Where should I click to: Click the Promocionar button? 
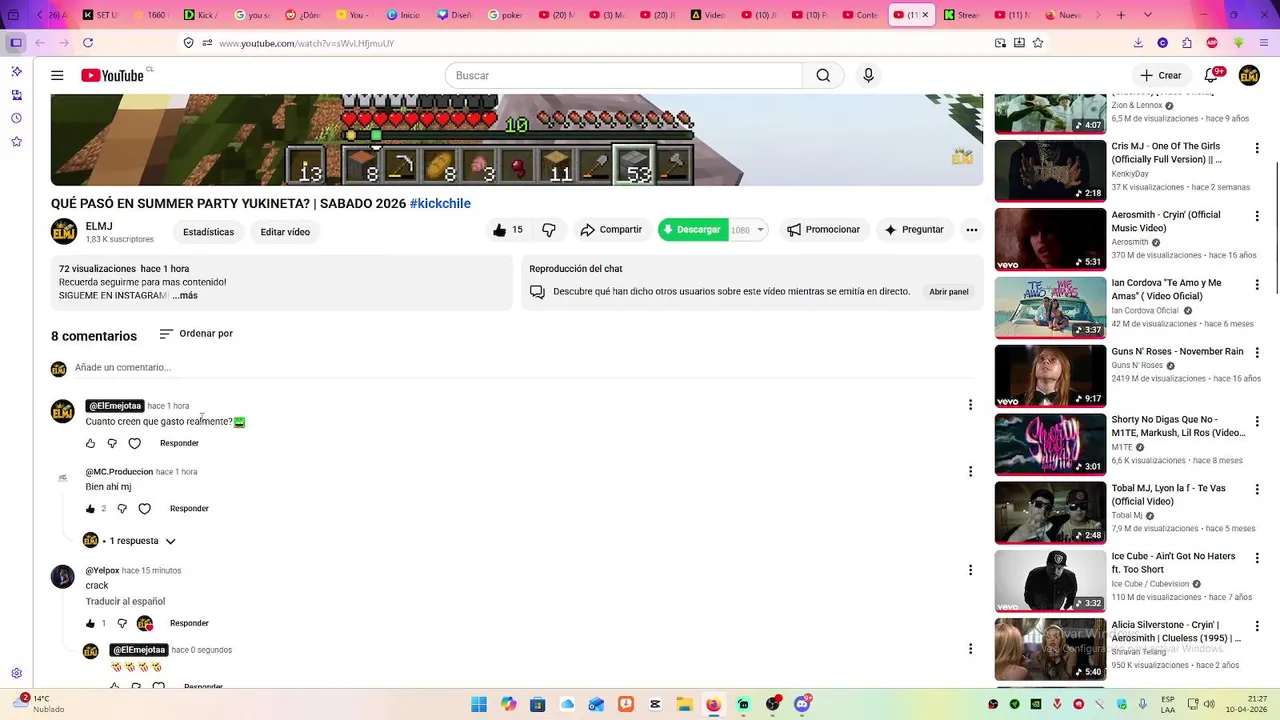click(x=823, y=230)
